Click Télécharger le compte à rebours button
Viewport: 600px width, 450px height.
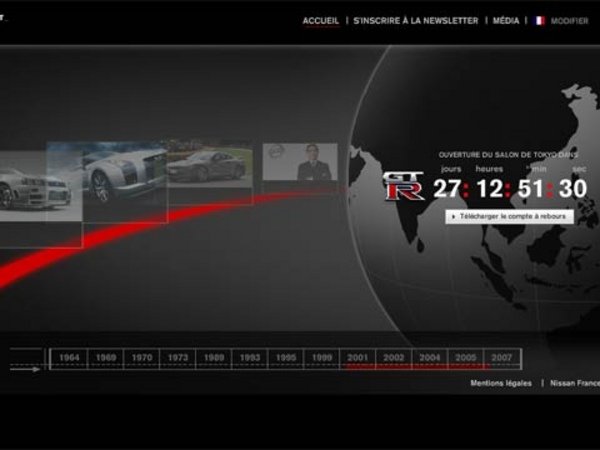point(509,216)
